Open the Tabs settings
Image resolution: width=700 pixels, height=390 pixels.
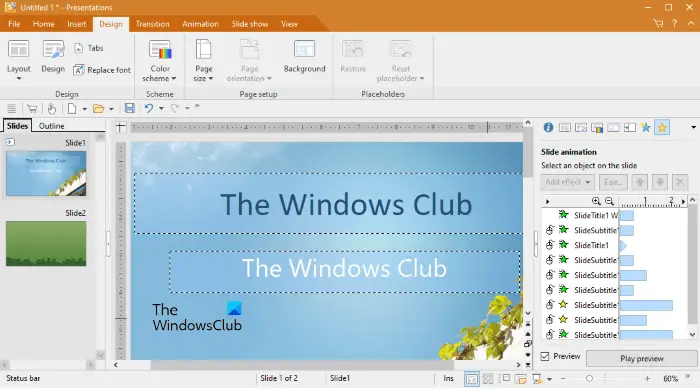point(89,48)
